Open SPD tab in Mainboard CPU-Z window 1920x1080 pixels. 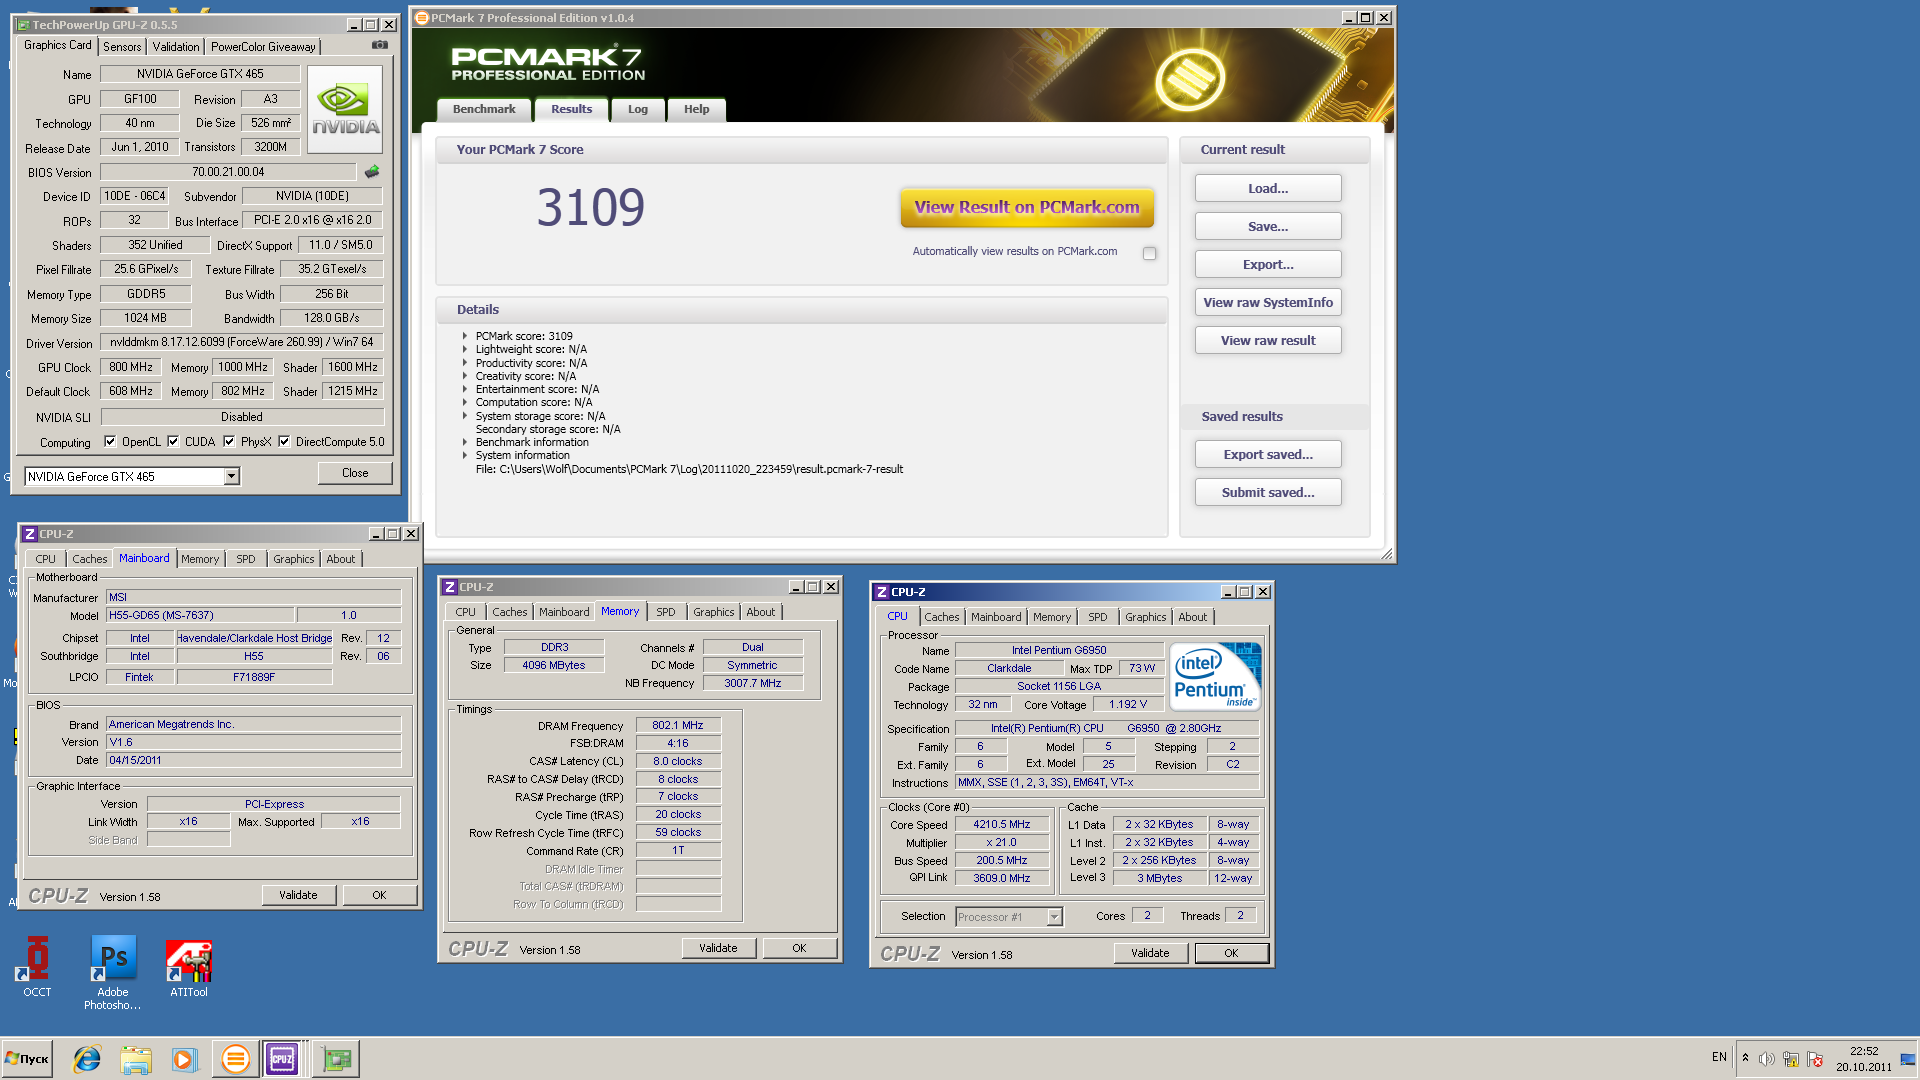point(246,559)
